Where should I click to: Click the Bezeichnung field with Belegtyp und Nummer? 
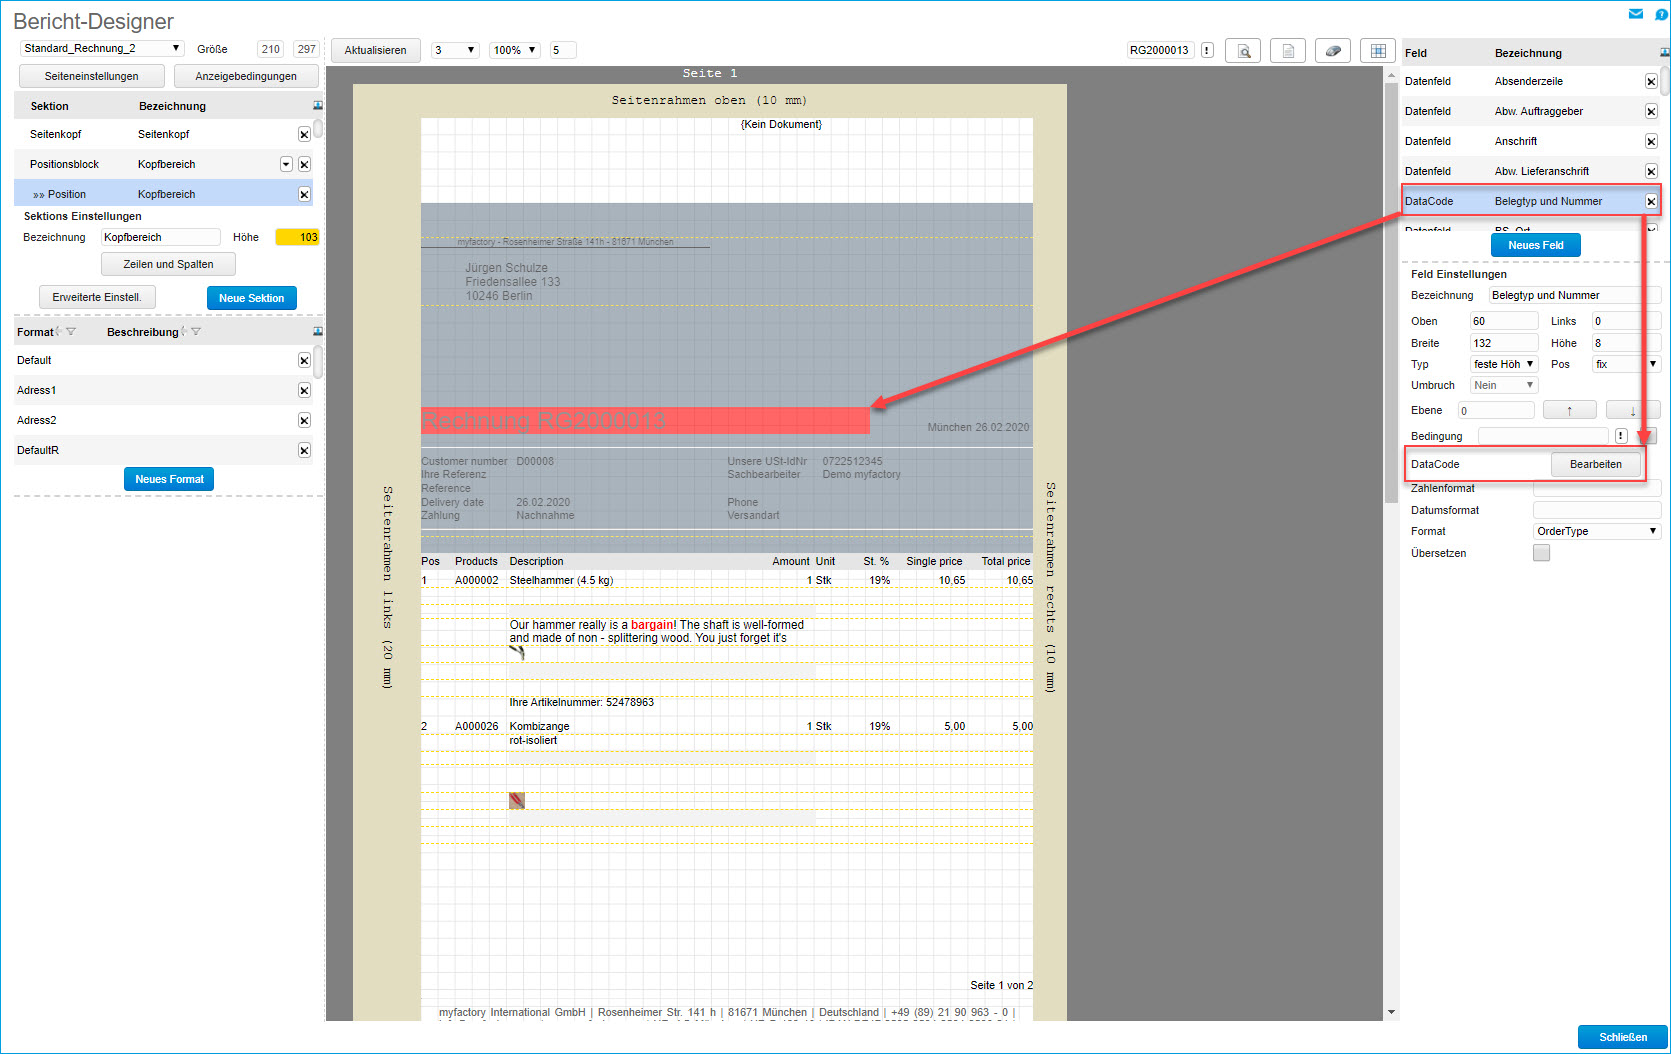[1574, 295]
